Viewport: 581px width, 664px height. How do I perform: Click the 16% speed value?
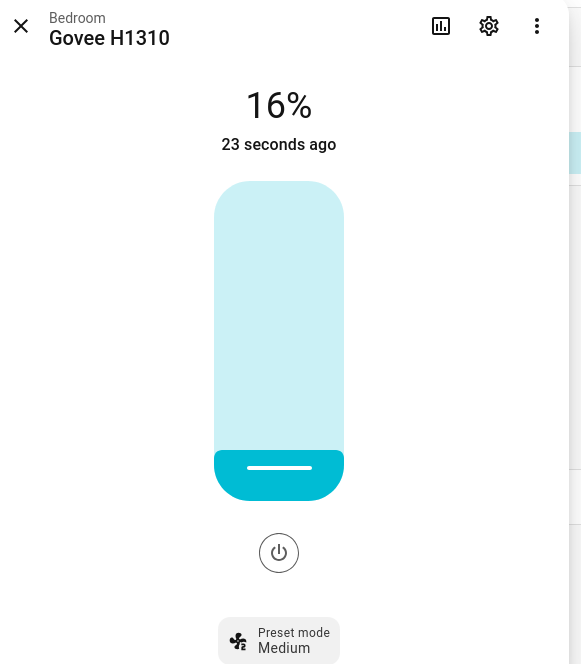tap(279, 105)
